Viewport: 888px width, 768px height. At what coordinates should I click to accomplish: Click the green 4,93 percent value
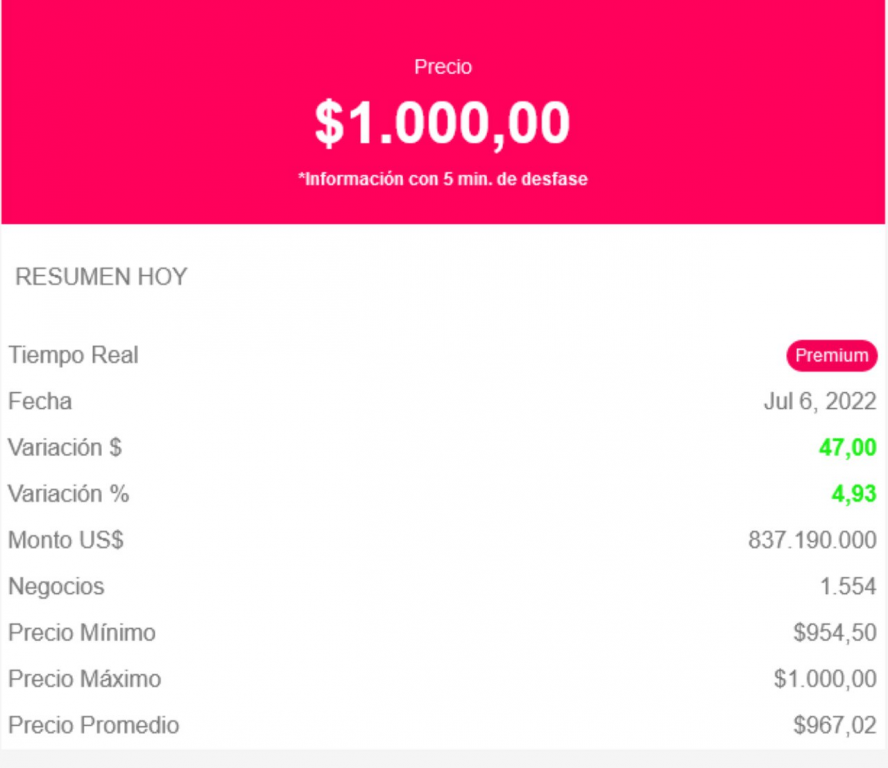click(853, 494)
